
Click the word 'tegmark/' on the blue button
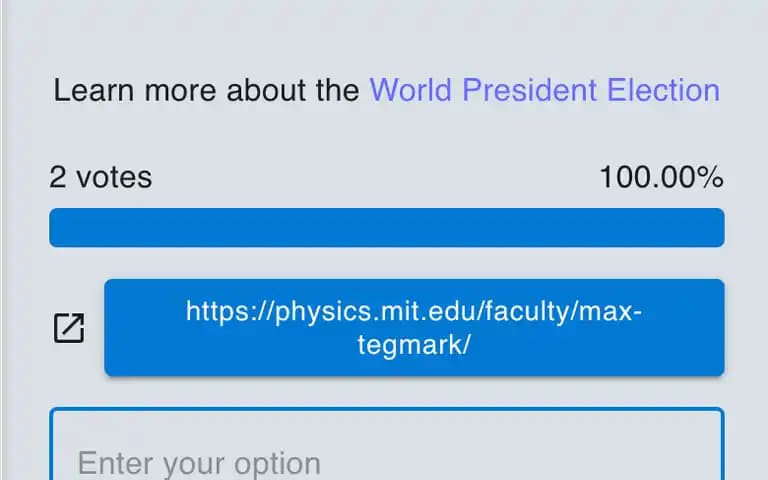click(414, 345)
